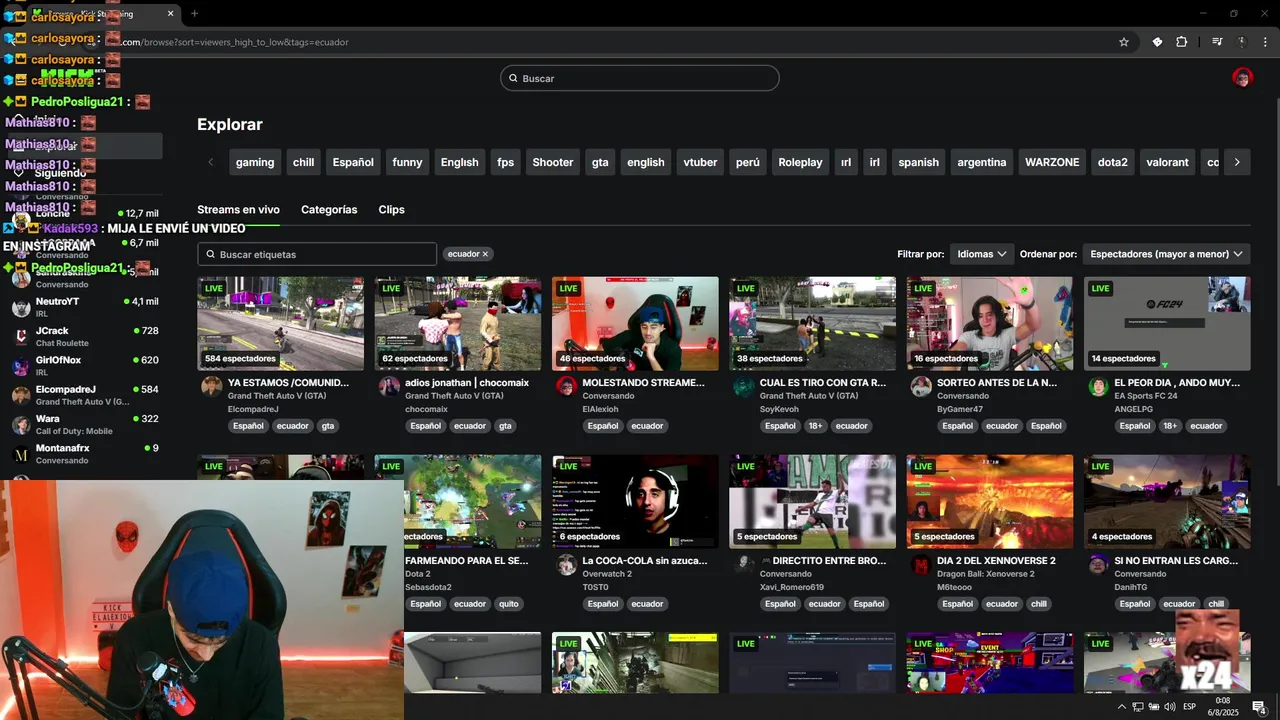Switch to Streams en vivo tab
The width and height of the screenshot is (1280, 720).
coord(238,210)
